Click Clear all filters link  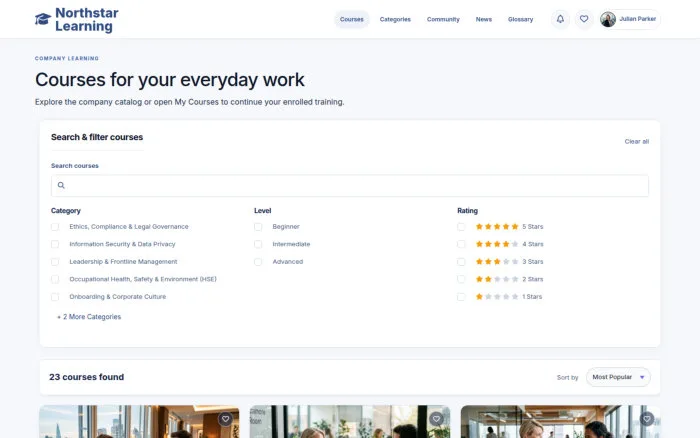637,142
